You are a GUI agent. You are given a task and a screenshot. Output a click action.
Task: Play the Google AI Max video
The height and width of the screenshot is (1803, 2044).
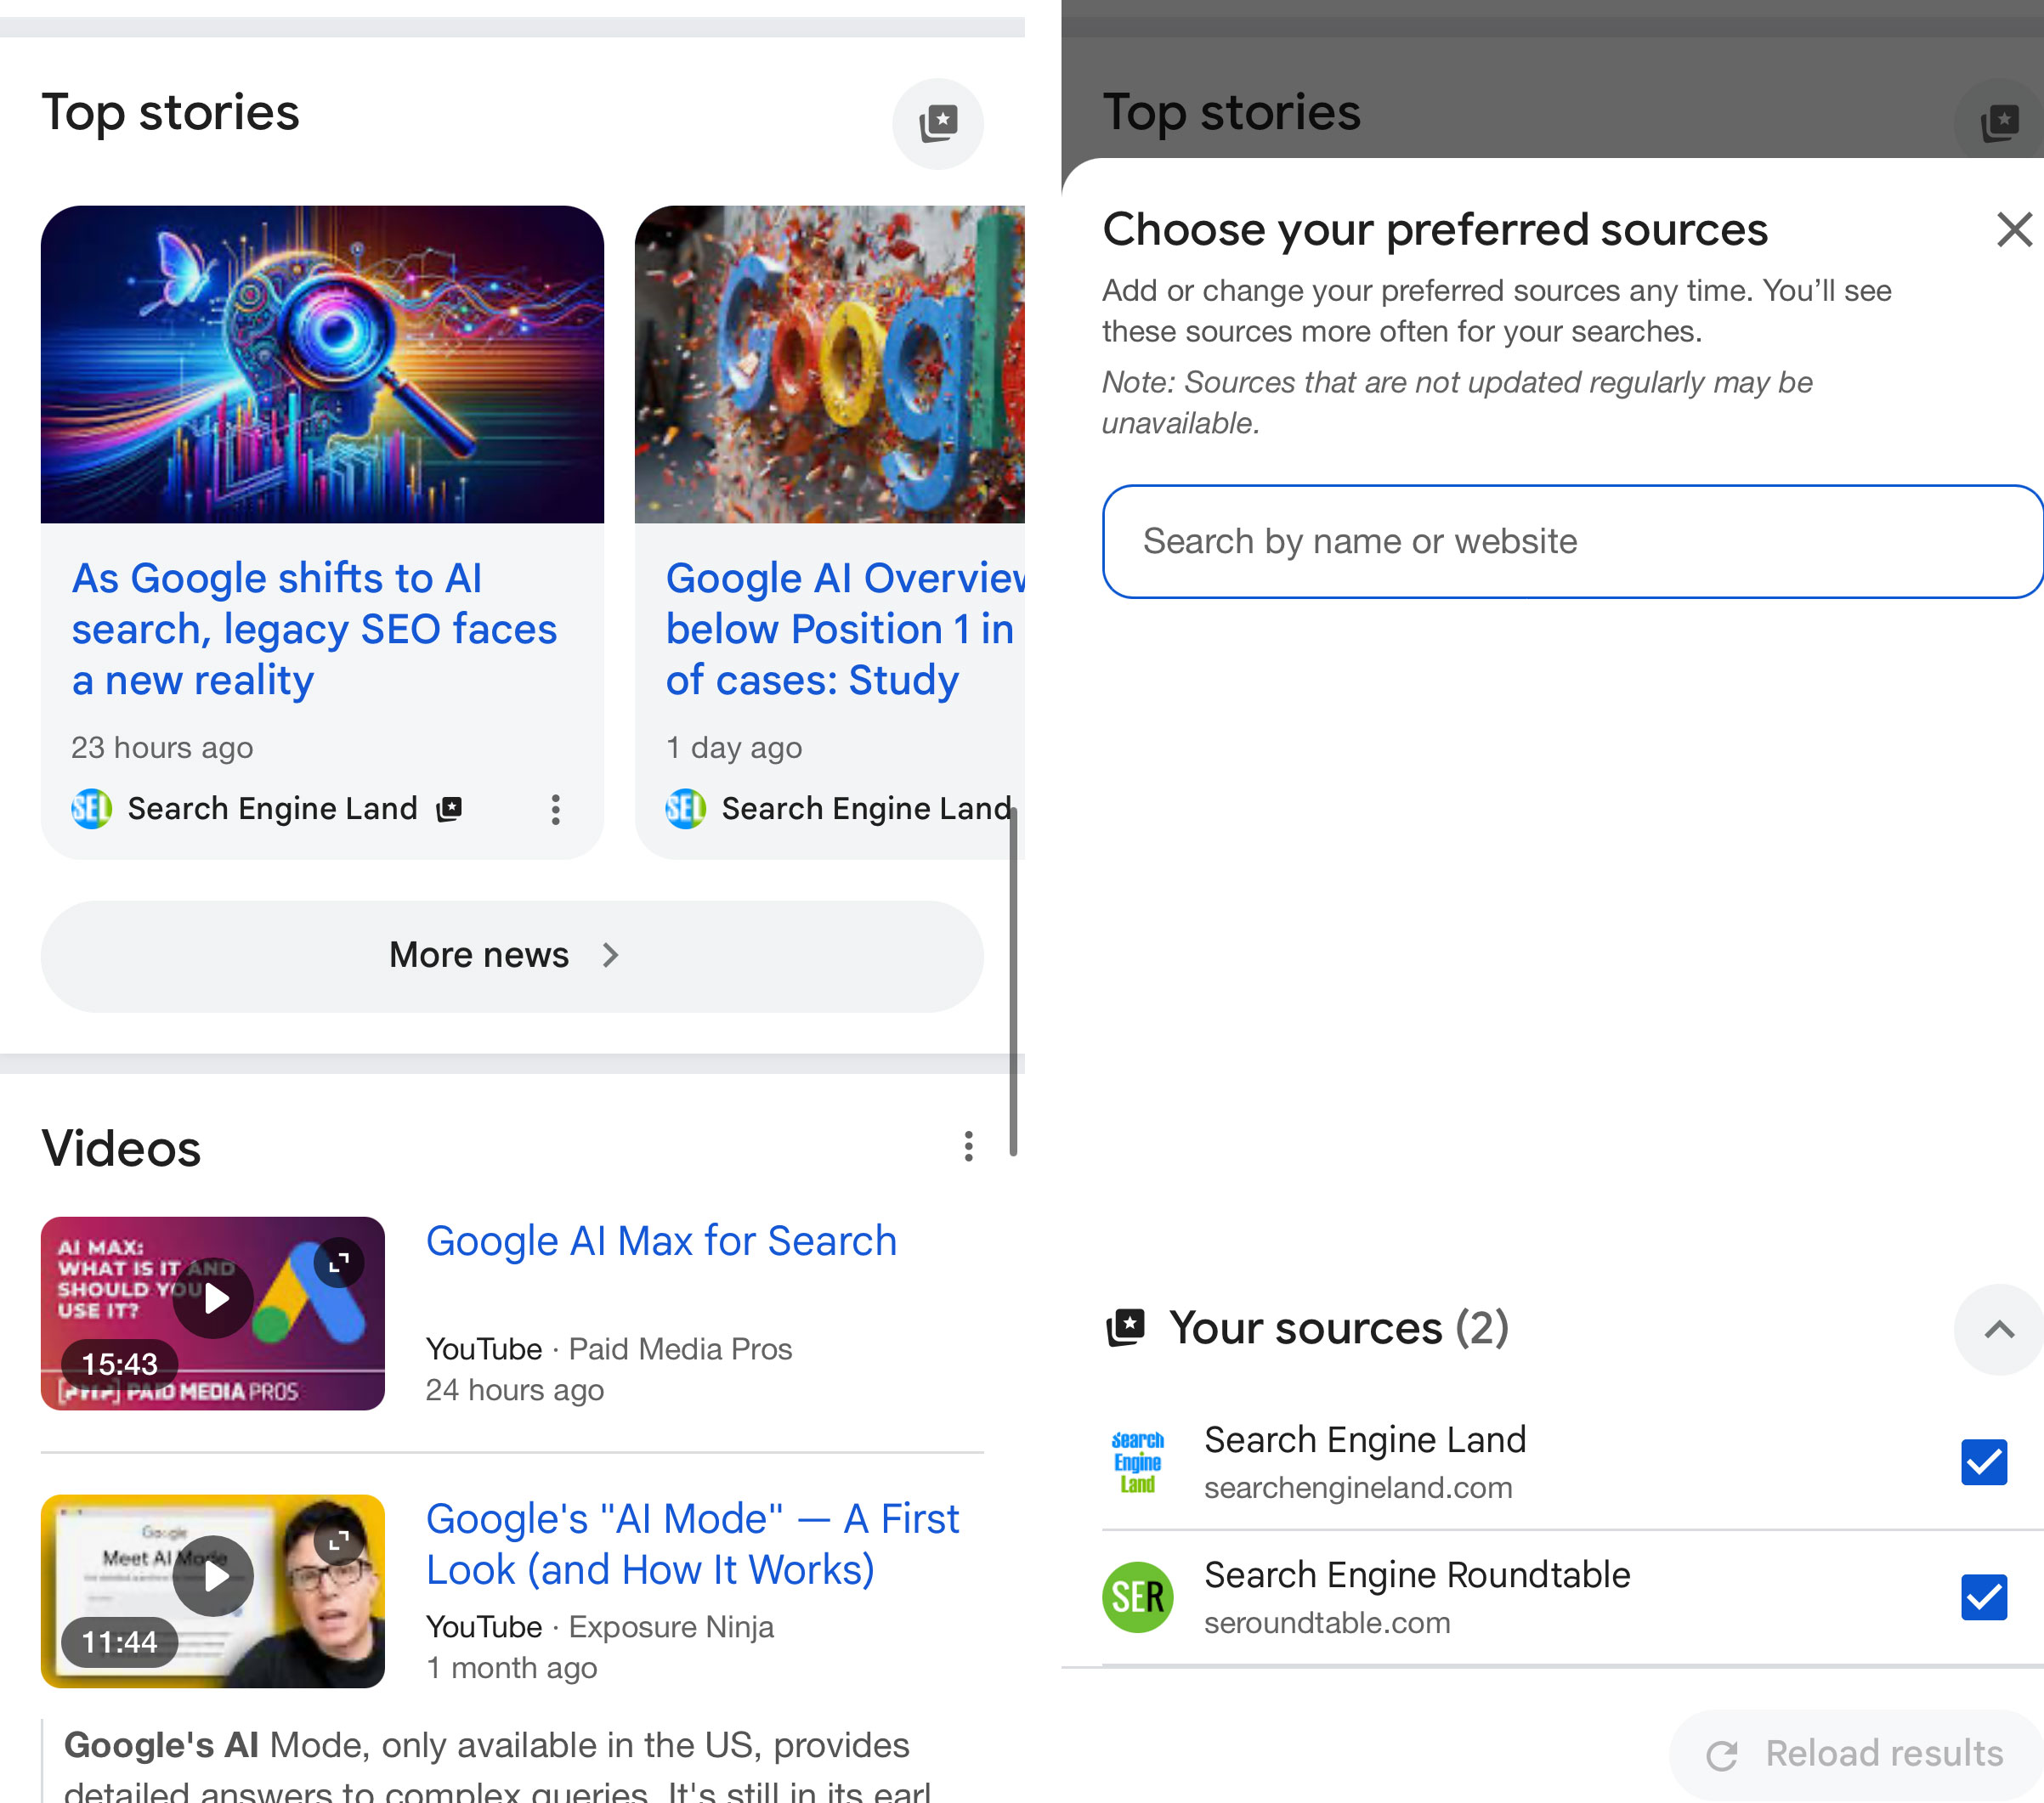tap(215, 1298)
